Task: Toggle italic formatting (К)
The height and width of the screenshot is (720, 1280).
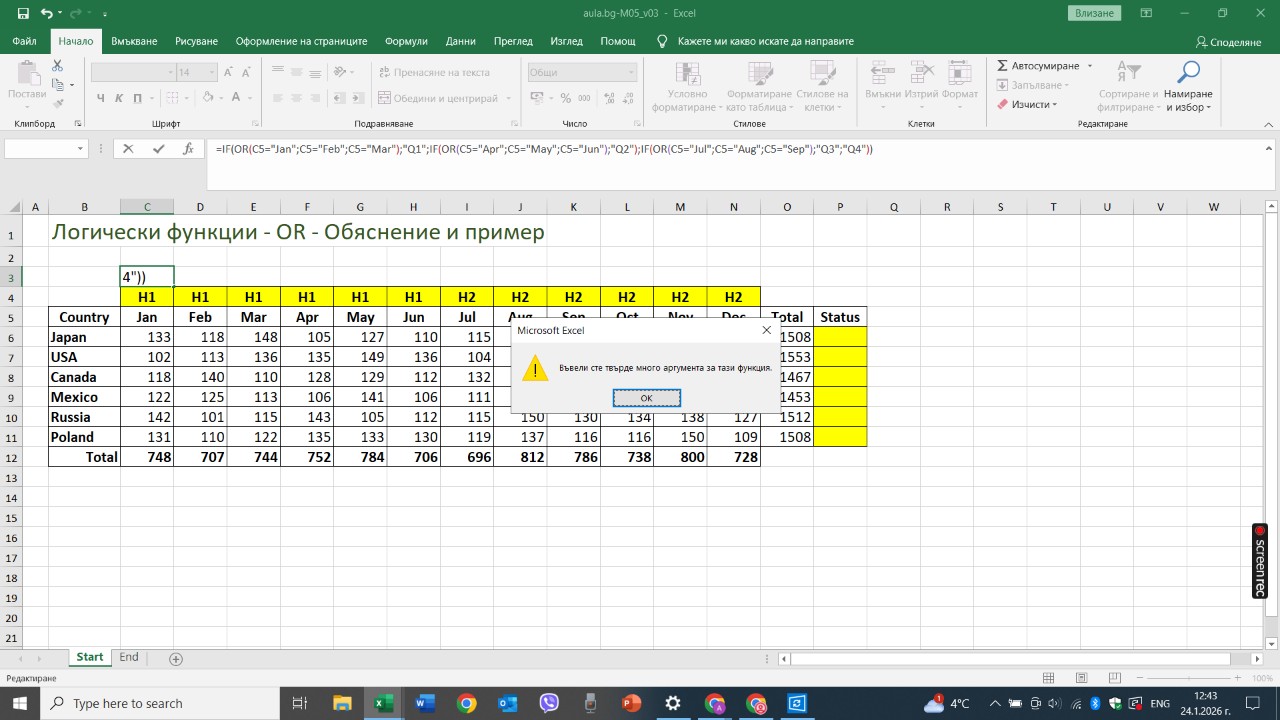Action: pos(119,98)
